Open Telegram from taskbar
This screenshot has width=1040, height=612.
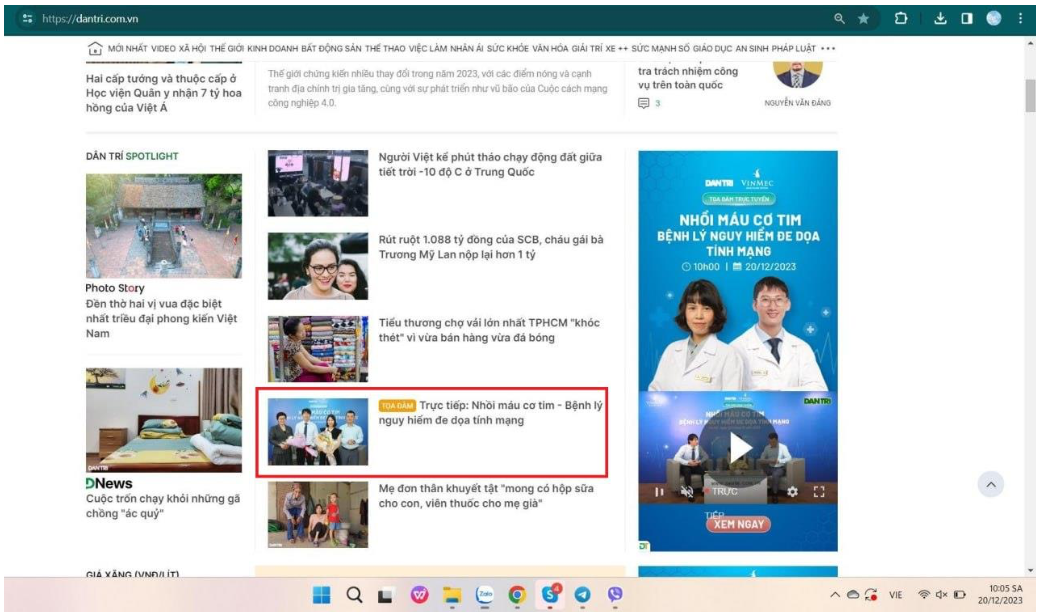point(582,595)
